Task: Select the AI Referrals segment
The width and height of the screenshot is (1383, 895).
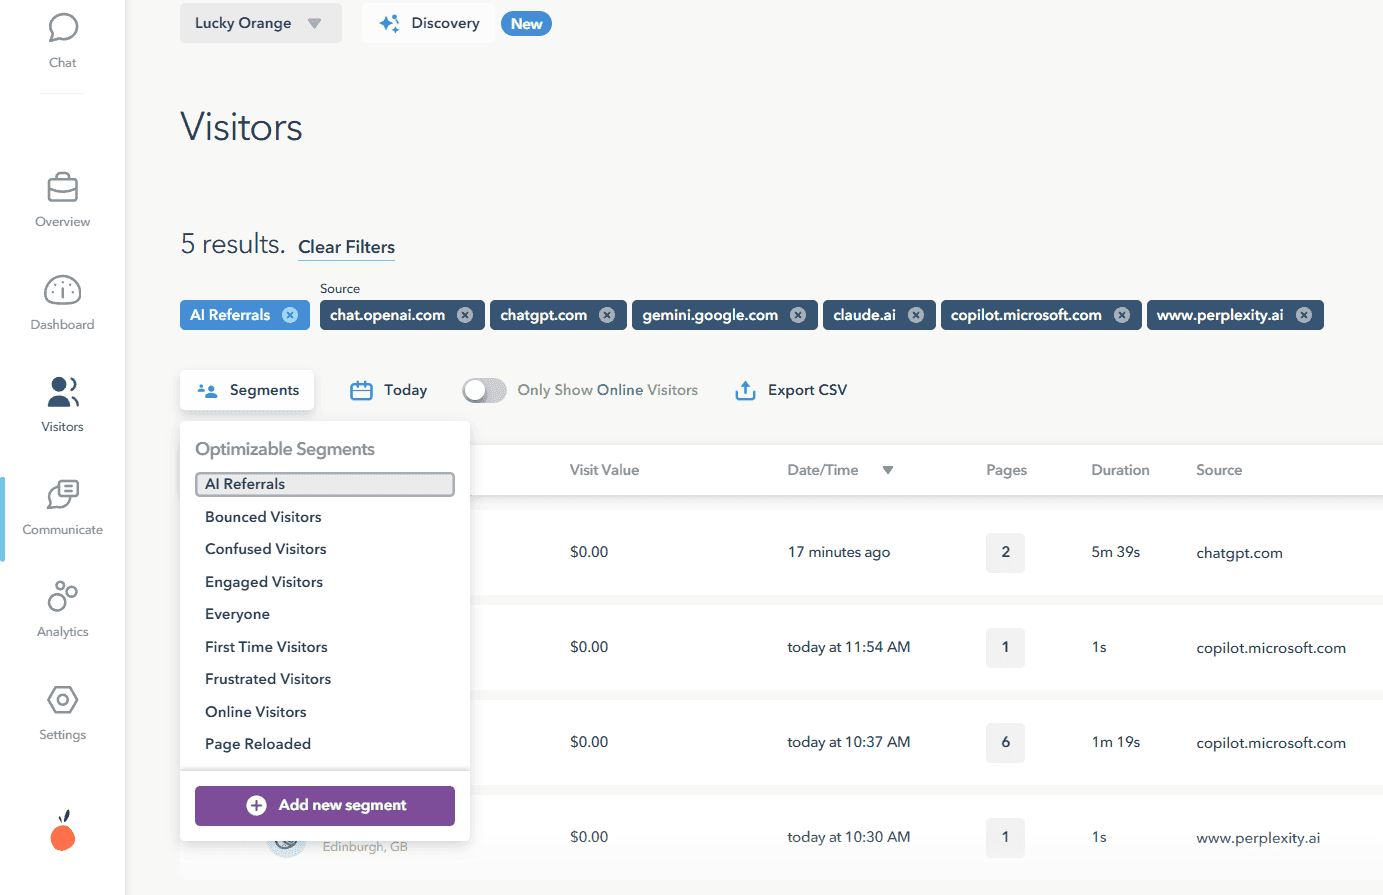Action: click(325, 484)
